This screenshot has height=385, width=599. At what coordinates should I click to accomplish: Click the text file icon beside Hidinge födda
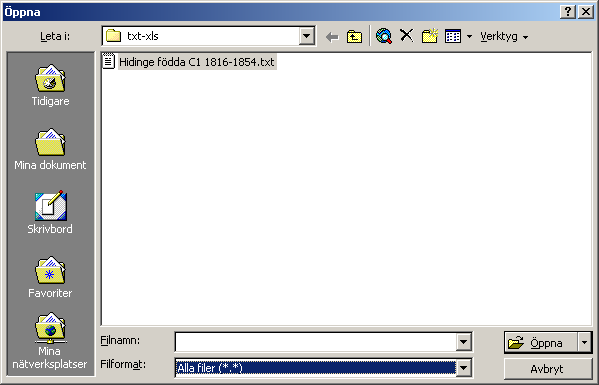click(108, 61)
